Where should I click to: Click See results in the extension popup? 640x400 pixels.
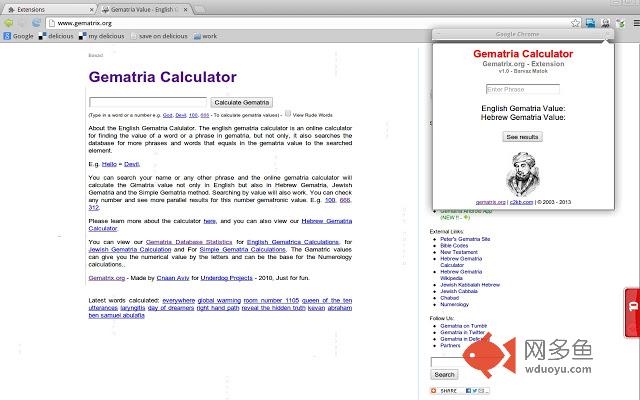click(x=522, y=137)
